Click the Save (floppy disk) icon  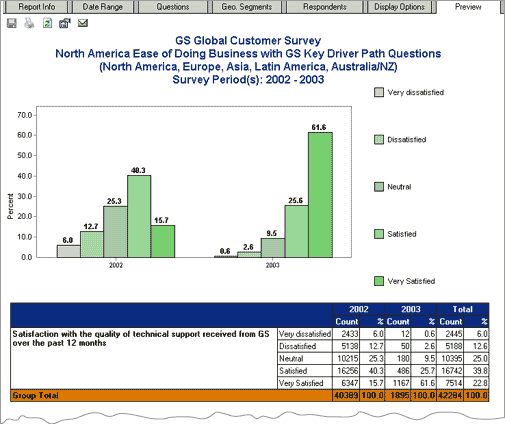click(12, 23)
